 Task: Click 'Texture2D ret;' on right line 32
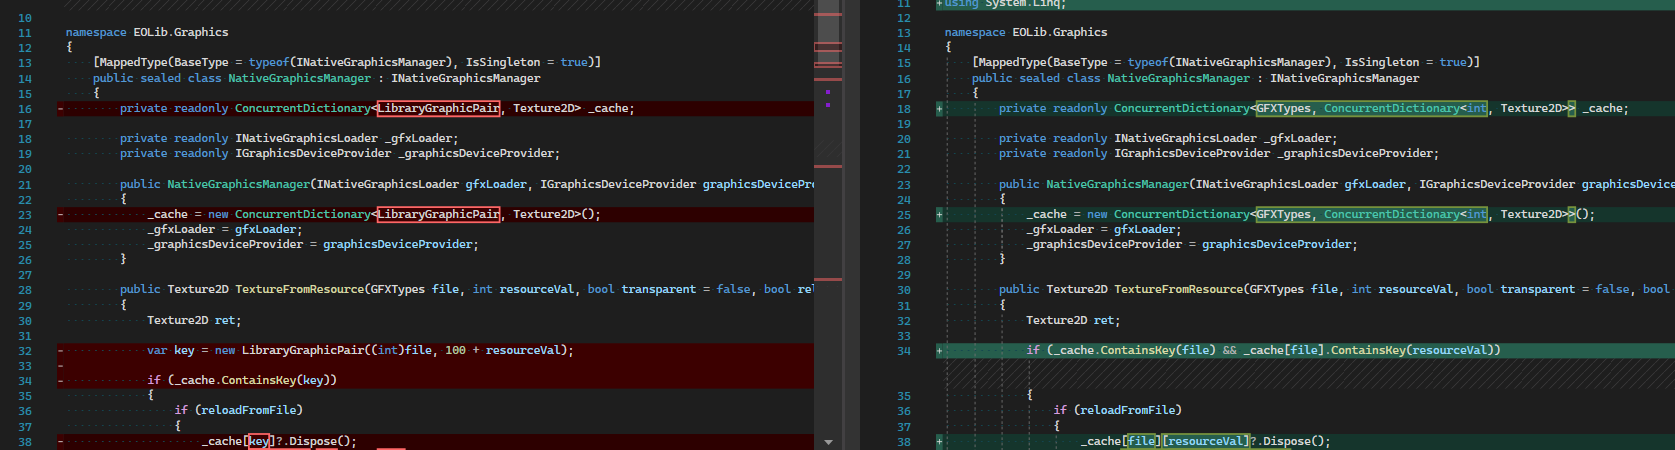click(x=1073, y=320)
